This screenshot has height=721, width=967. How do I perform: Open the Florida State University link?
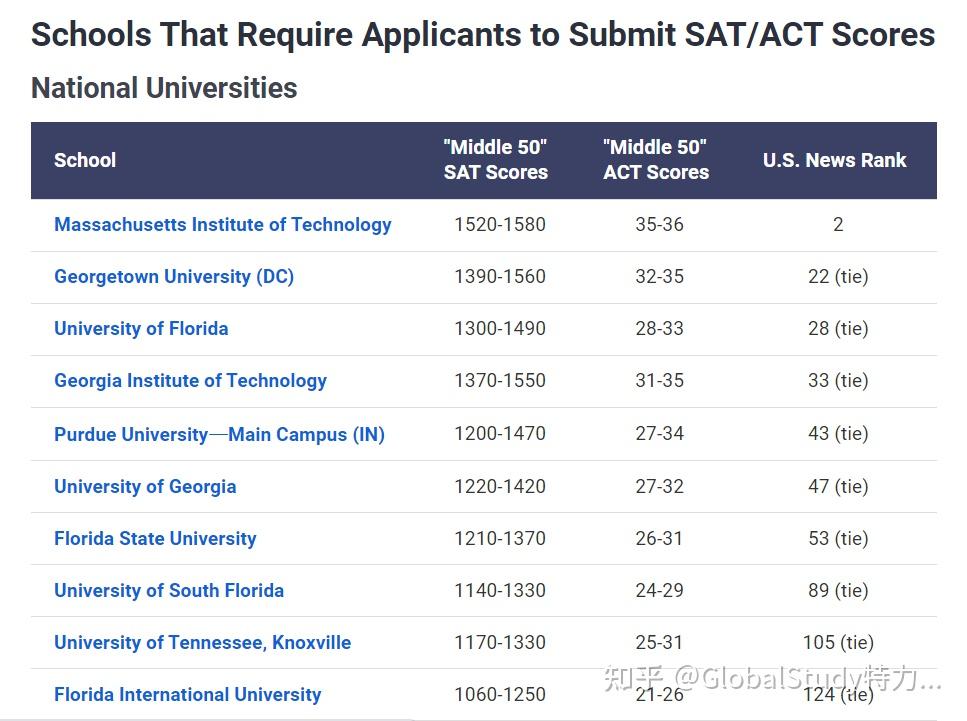coord(155,538)
